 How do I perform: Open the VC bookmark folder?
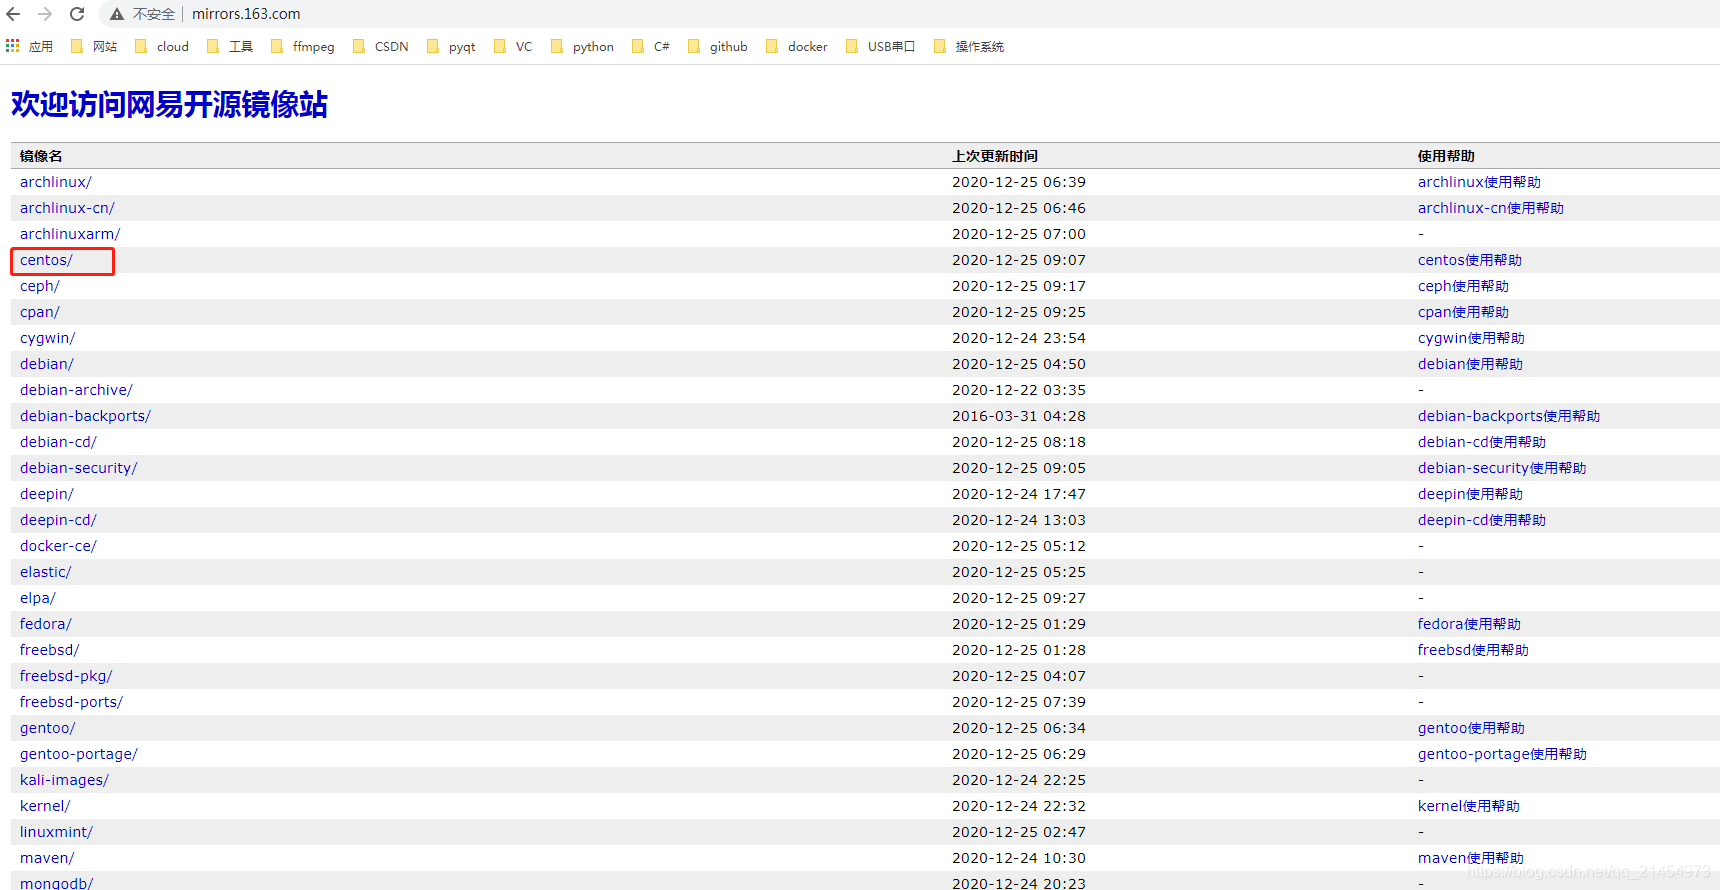tap(513, 46)
